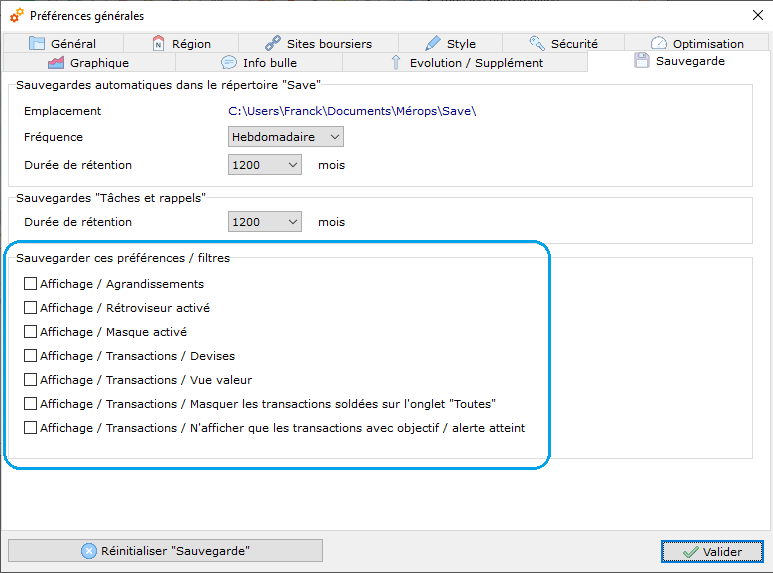Viewport: 773px width, 573px height.
Task: Click the blue X icon on the Réinitialiser button
Action: coord(89,551)
